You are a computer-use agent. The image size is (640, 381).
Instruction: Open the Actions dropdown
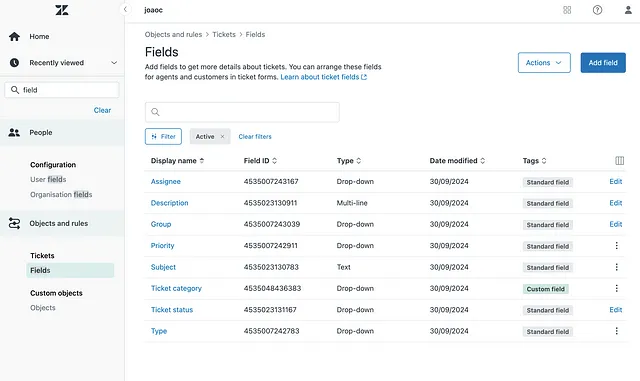pos(544,62)
